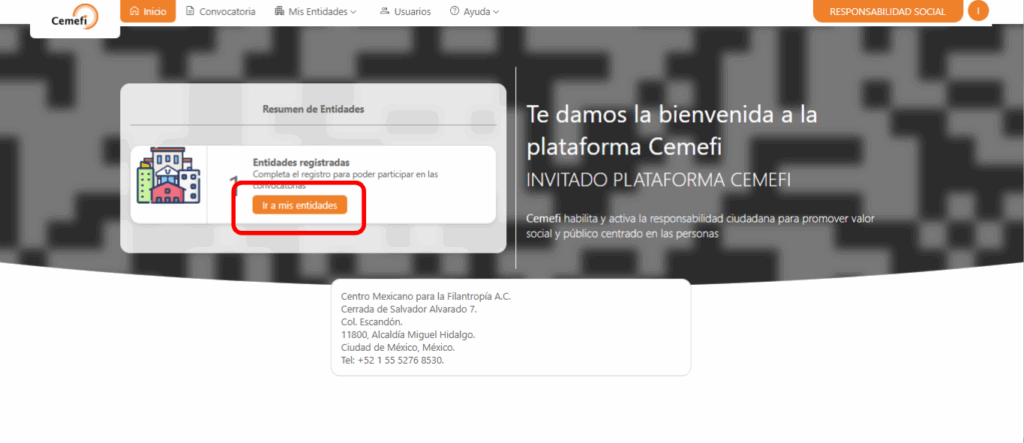Screen dimensions: 1024x443
Task: Click the Tel +52 phone number line
Action: click(x=392, y=360)
